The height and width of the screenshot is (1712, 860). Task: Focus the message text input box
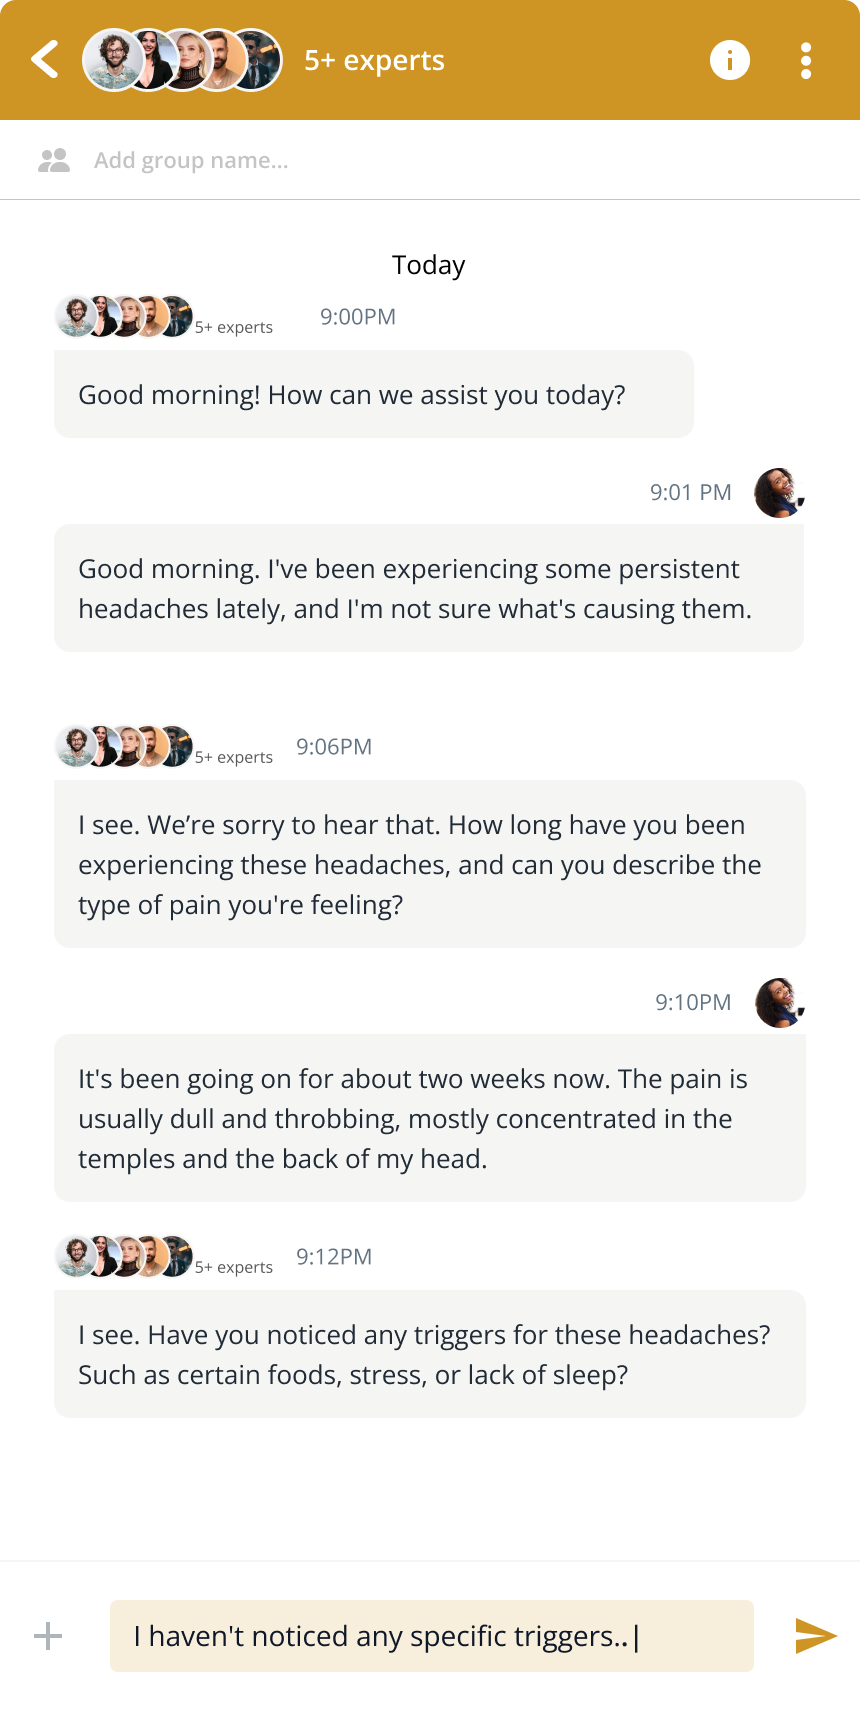431,1636
